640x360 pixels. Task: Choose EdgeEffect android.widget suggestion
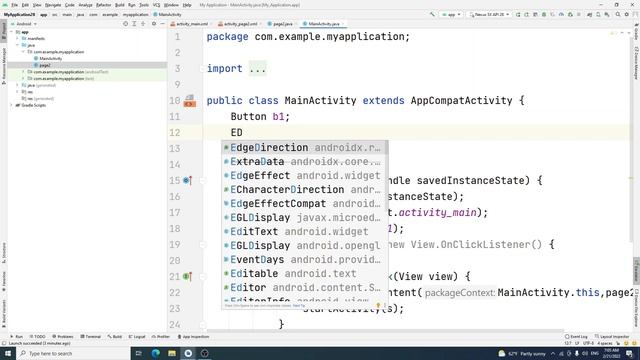point(304,176)
